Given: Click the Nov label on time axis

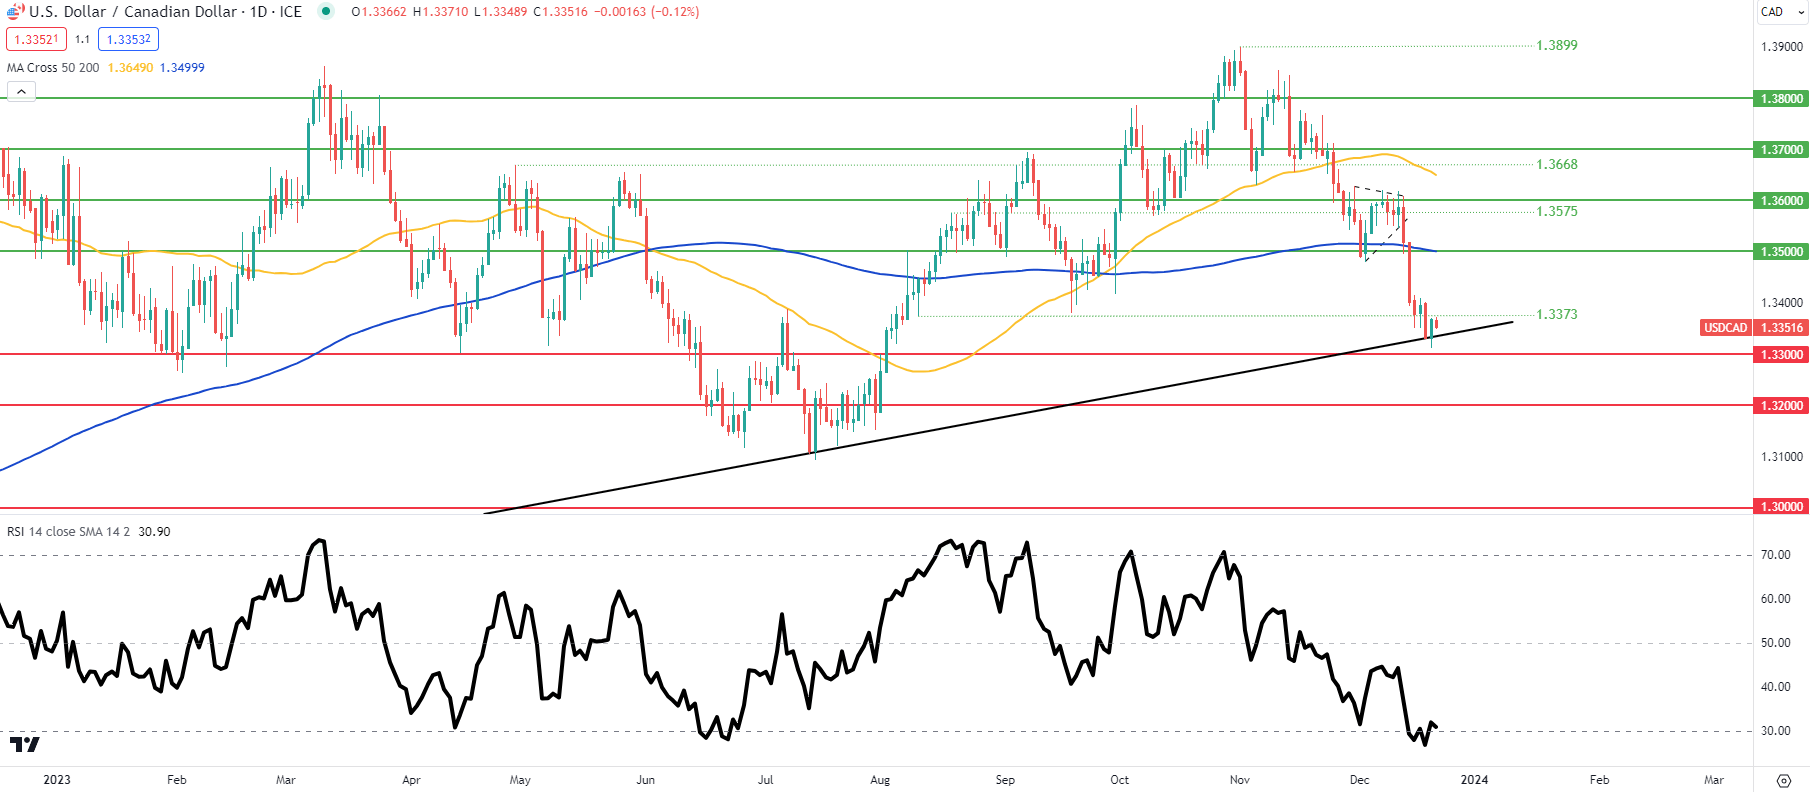Looking at the screenshot, I should coord(1240,780).
